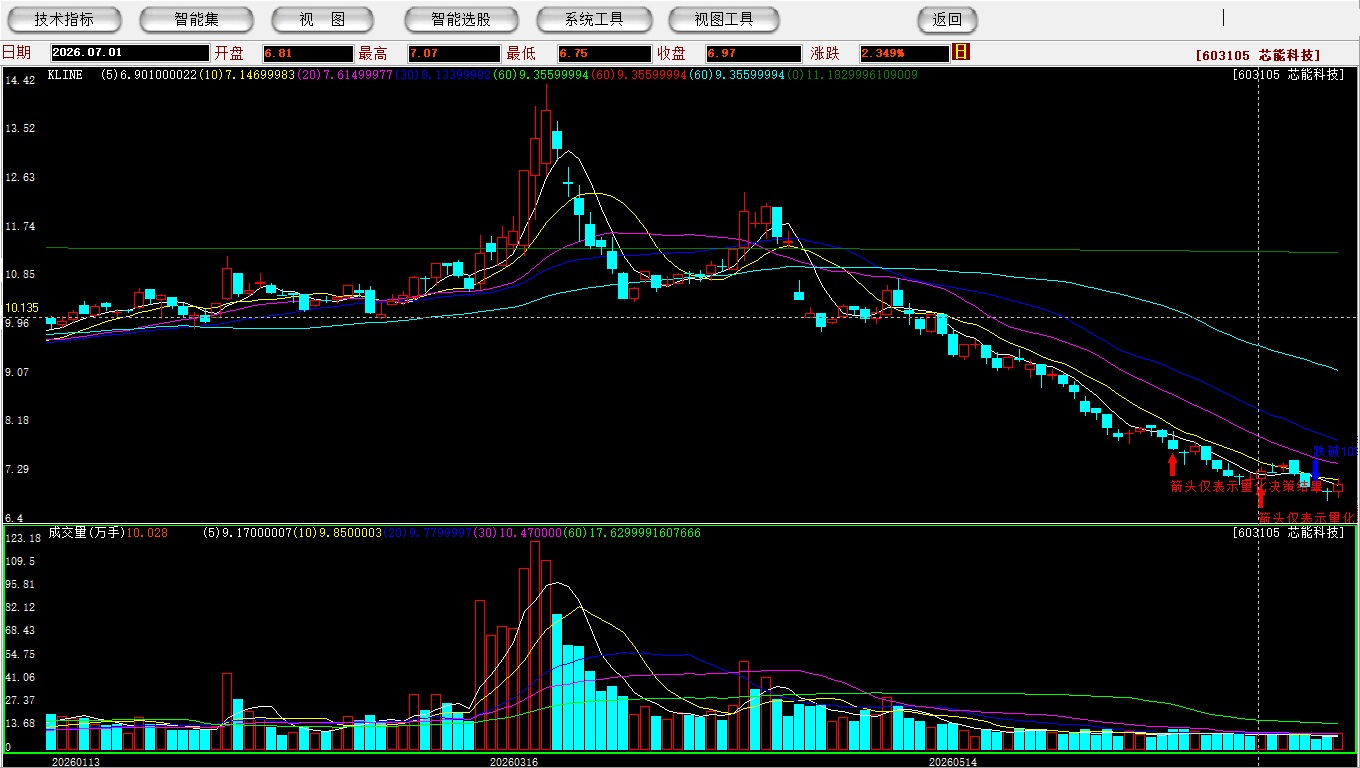Click the date label 20260113
1360x768 pixels.
(x=76, y=762)
